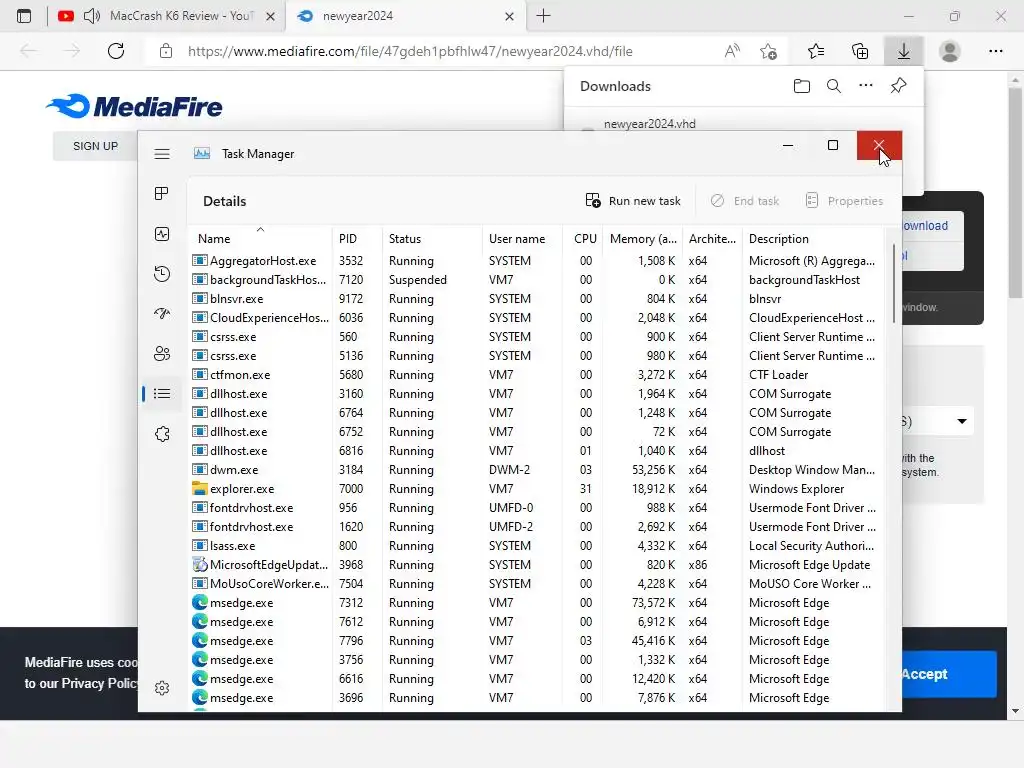Select the dwm.exe process row

[536, 470]
